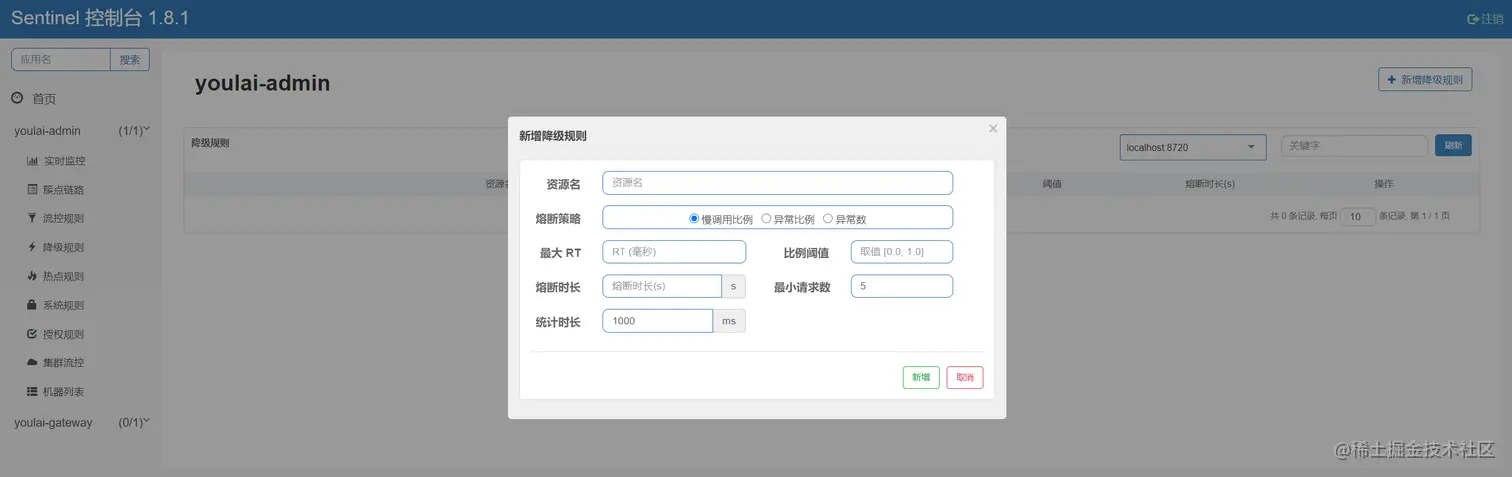This screenshot has height=477, width=1512.
Task: Click the logout icon (注销)
Action: (x=1472, y=19)
